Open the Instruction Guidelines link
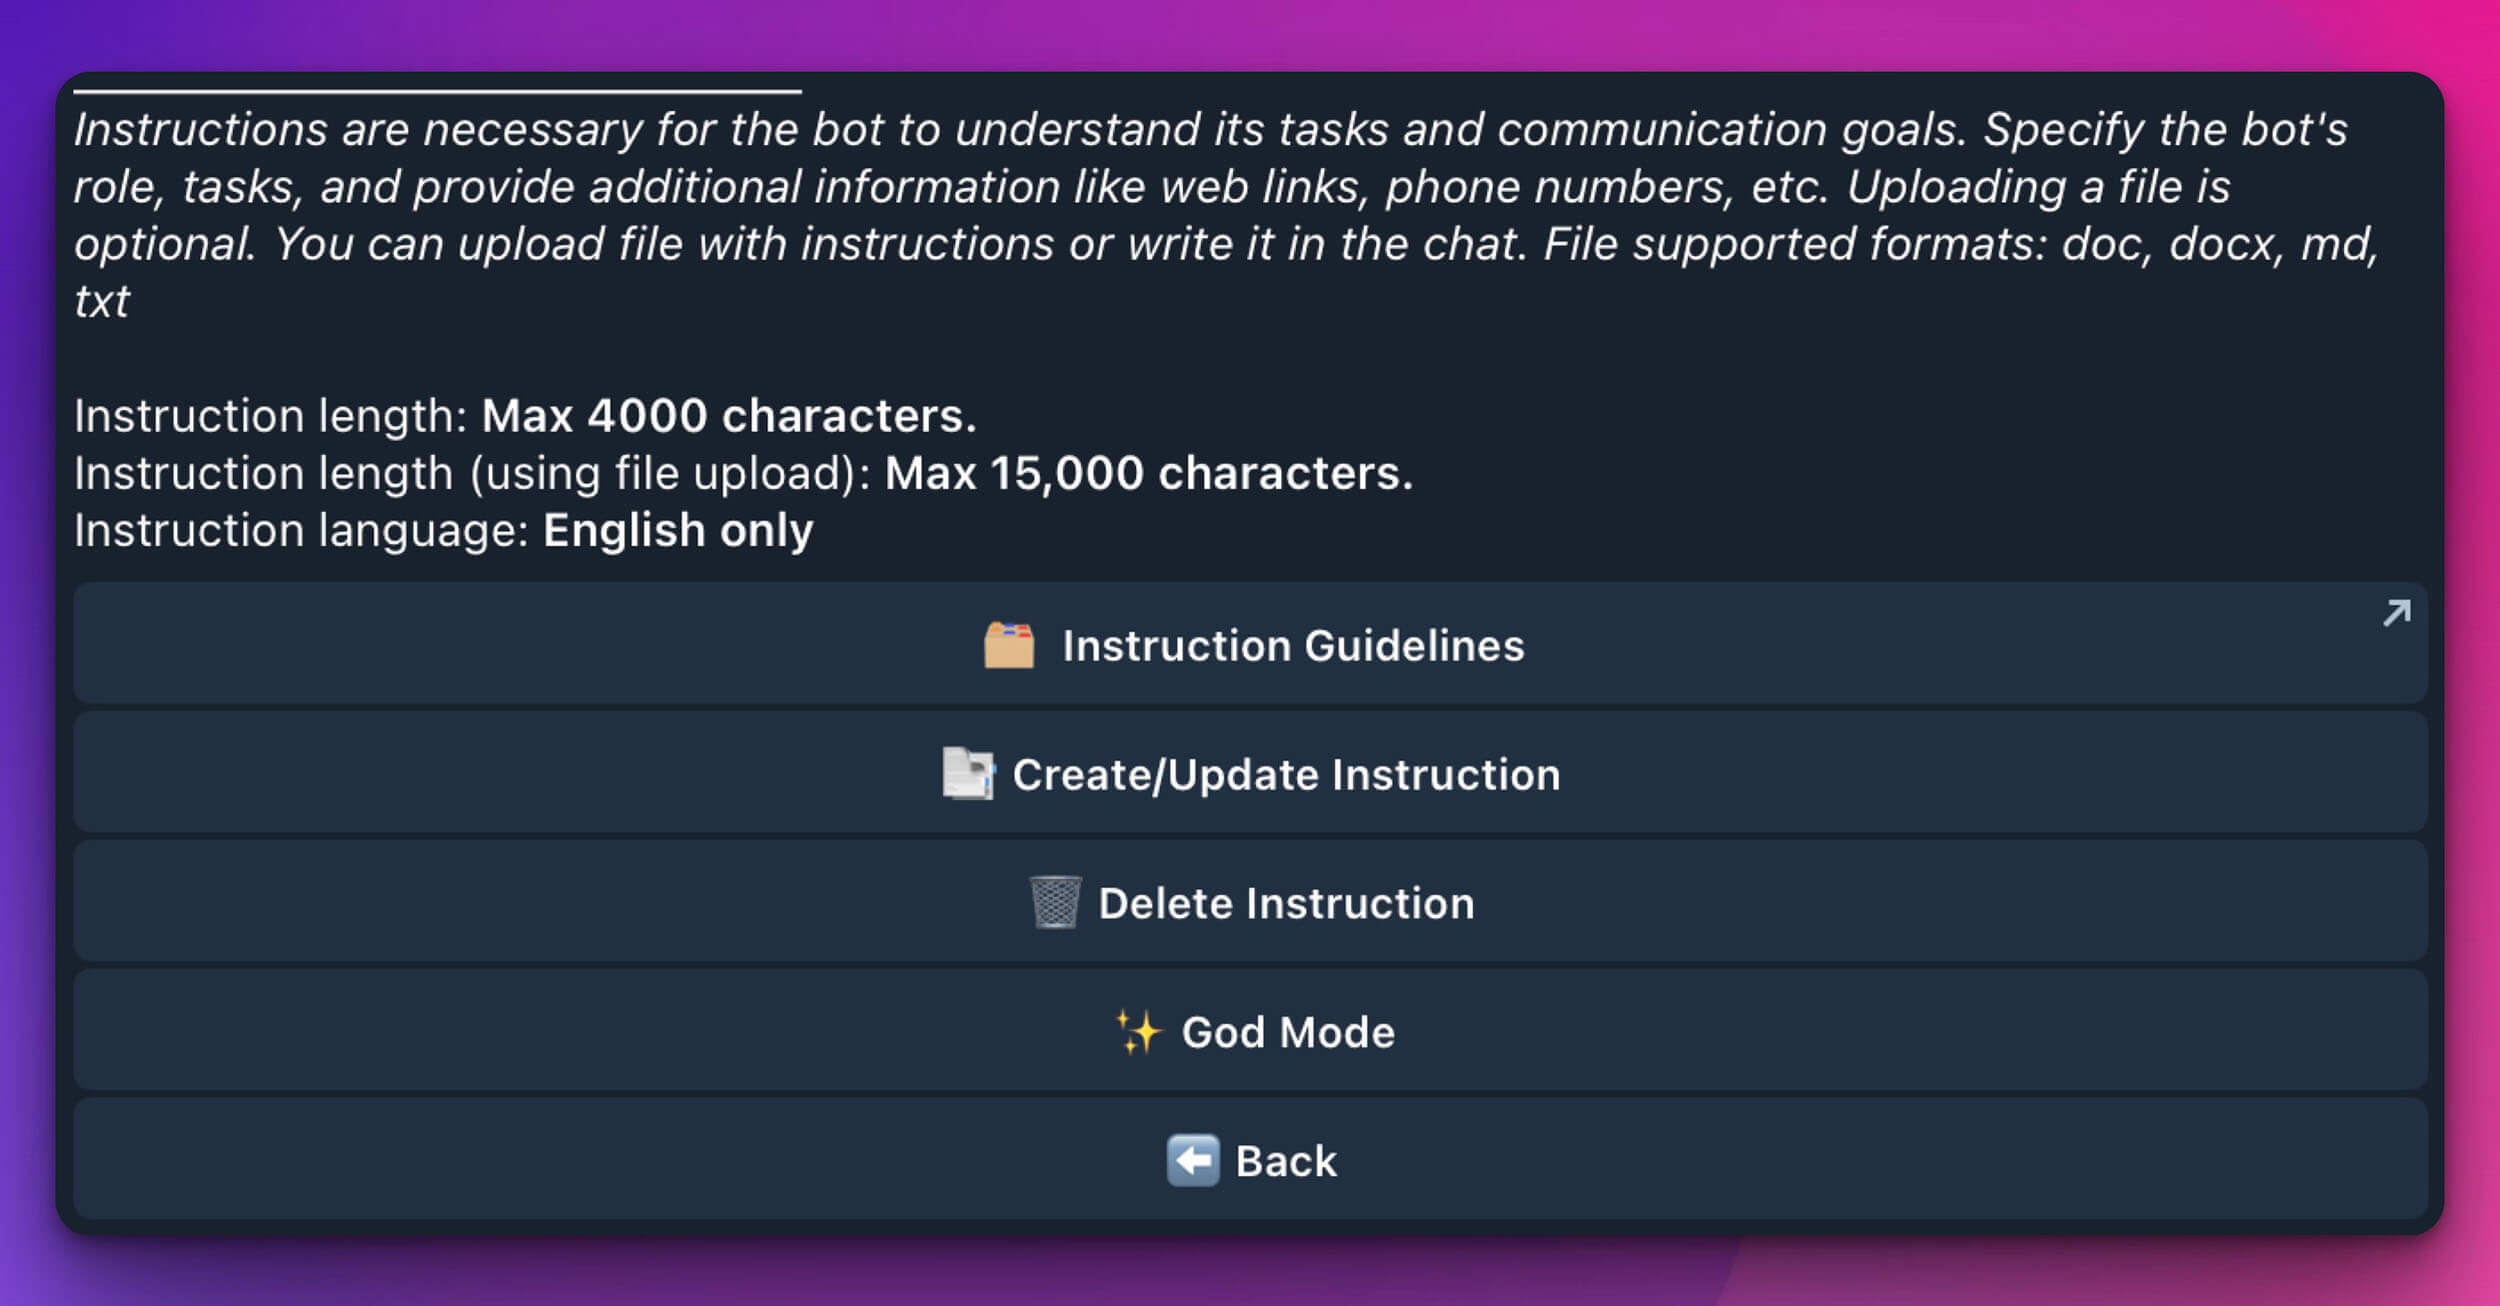 point(1292,646)
